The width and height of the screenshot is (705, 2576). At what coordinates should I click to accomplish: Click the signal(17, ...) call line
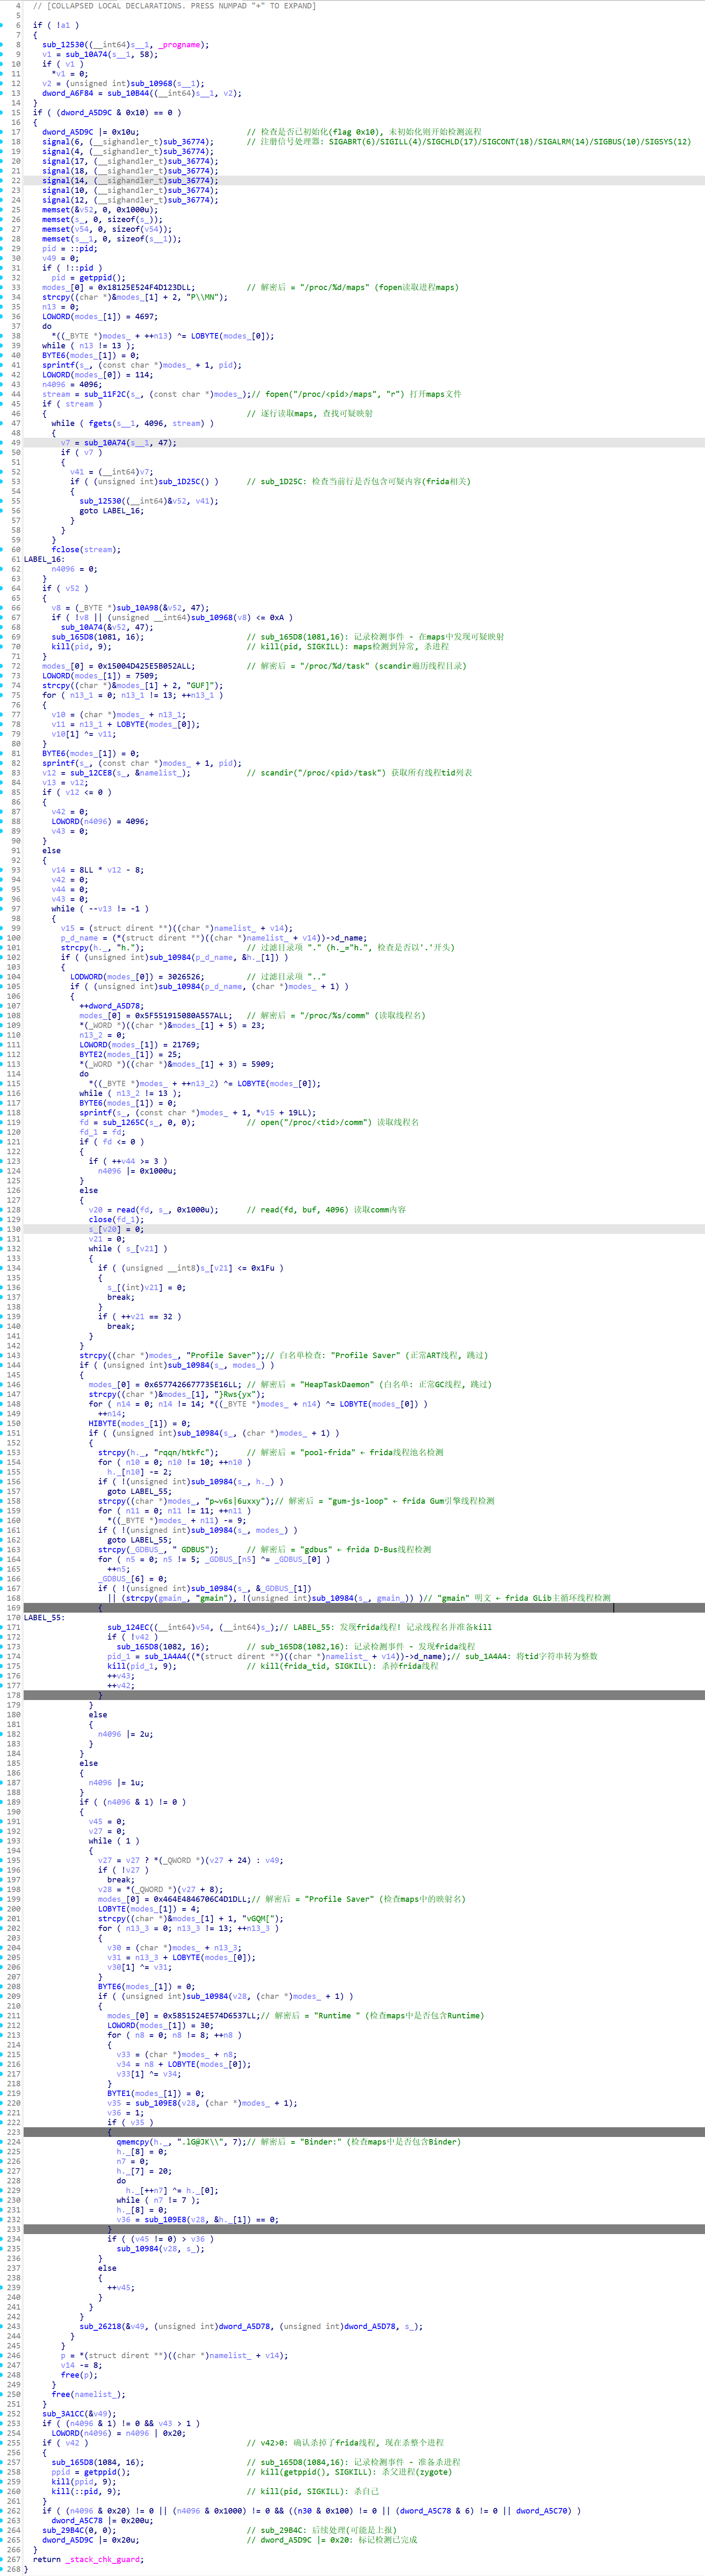pyautogui.click(x=130, y=161)
